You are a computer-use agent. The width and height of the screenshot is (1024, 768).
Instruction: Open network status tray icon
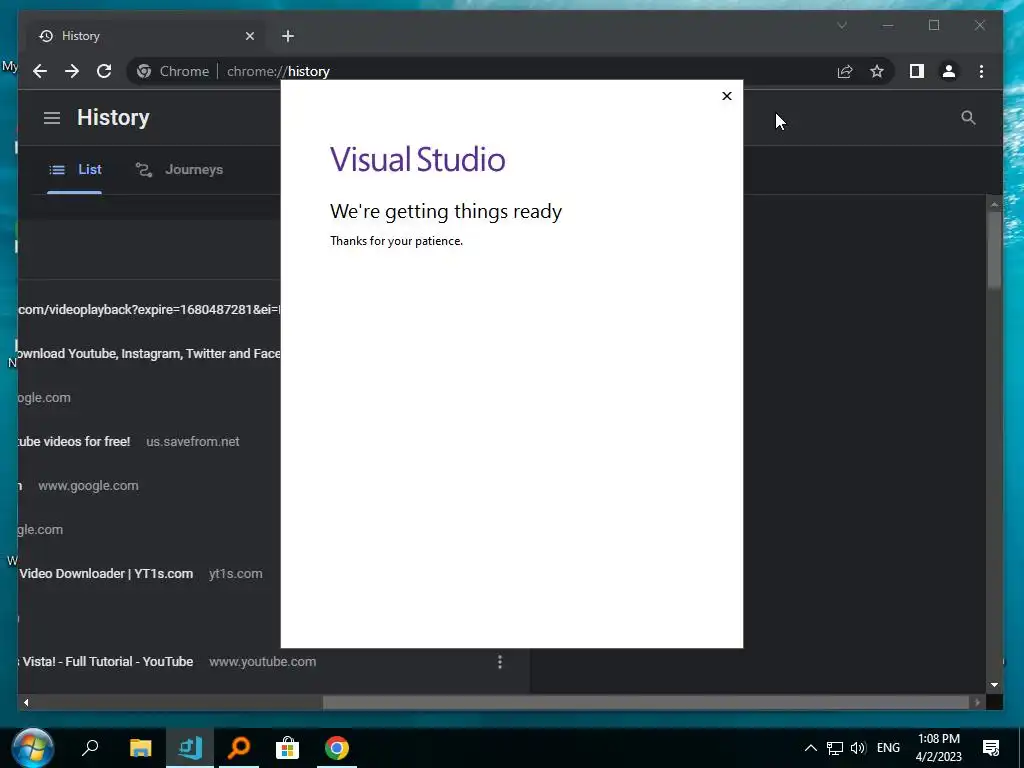coord(835,748)
